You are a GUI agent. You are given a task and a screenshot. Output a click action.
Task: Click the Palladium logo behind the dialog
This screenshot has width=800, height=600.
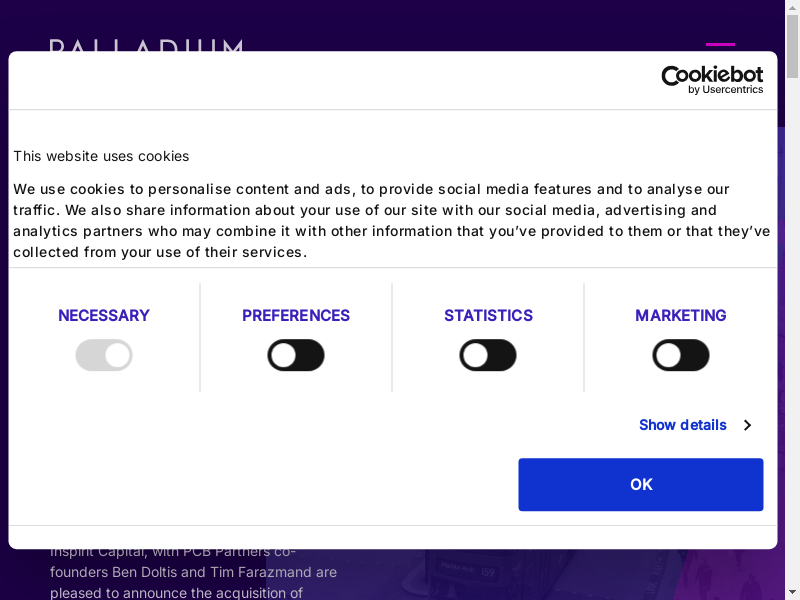coord(146,45)
